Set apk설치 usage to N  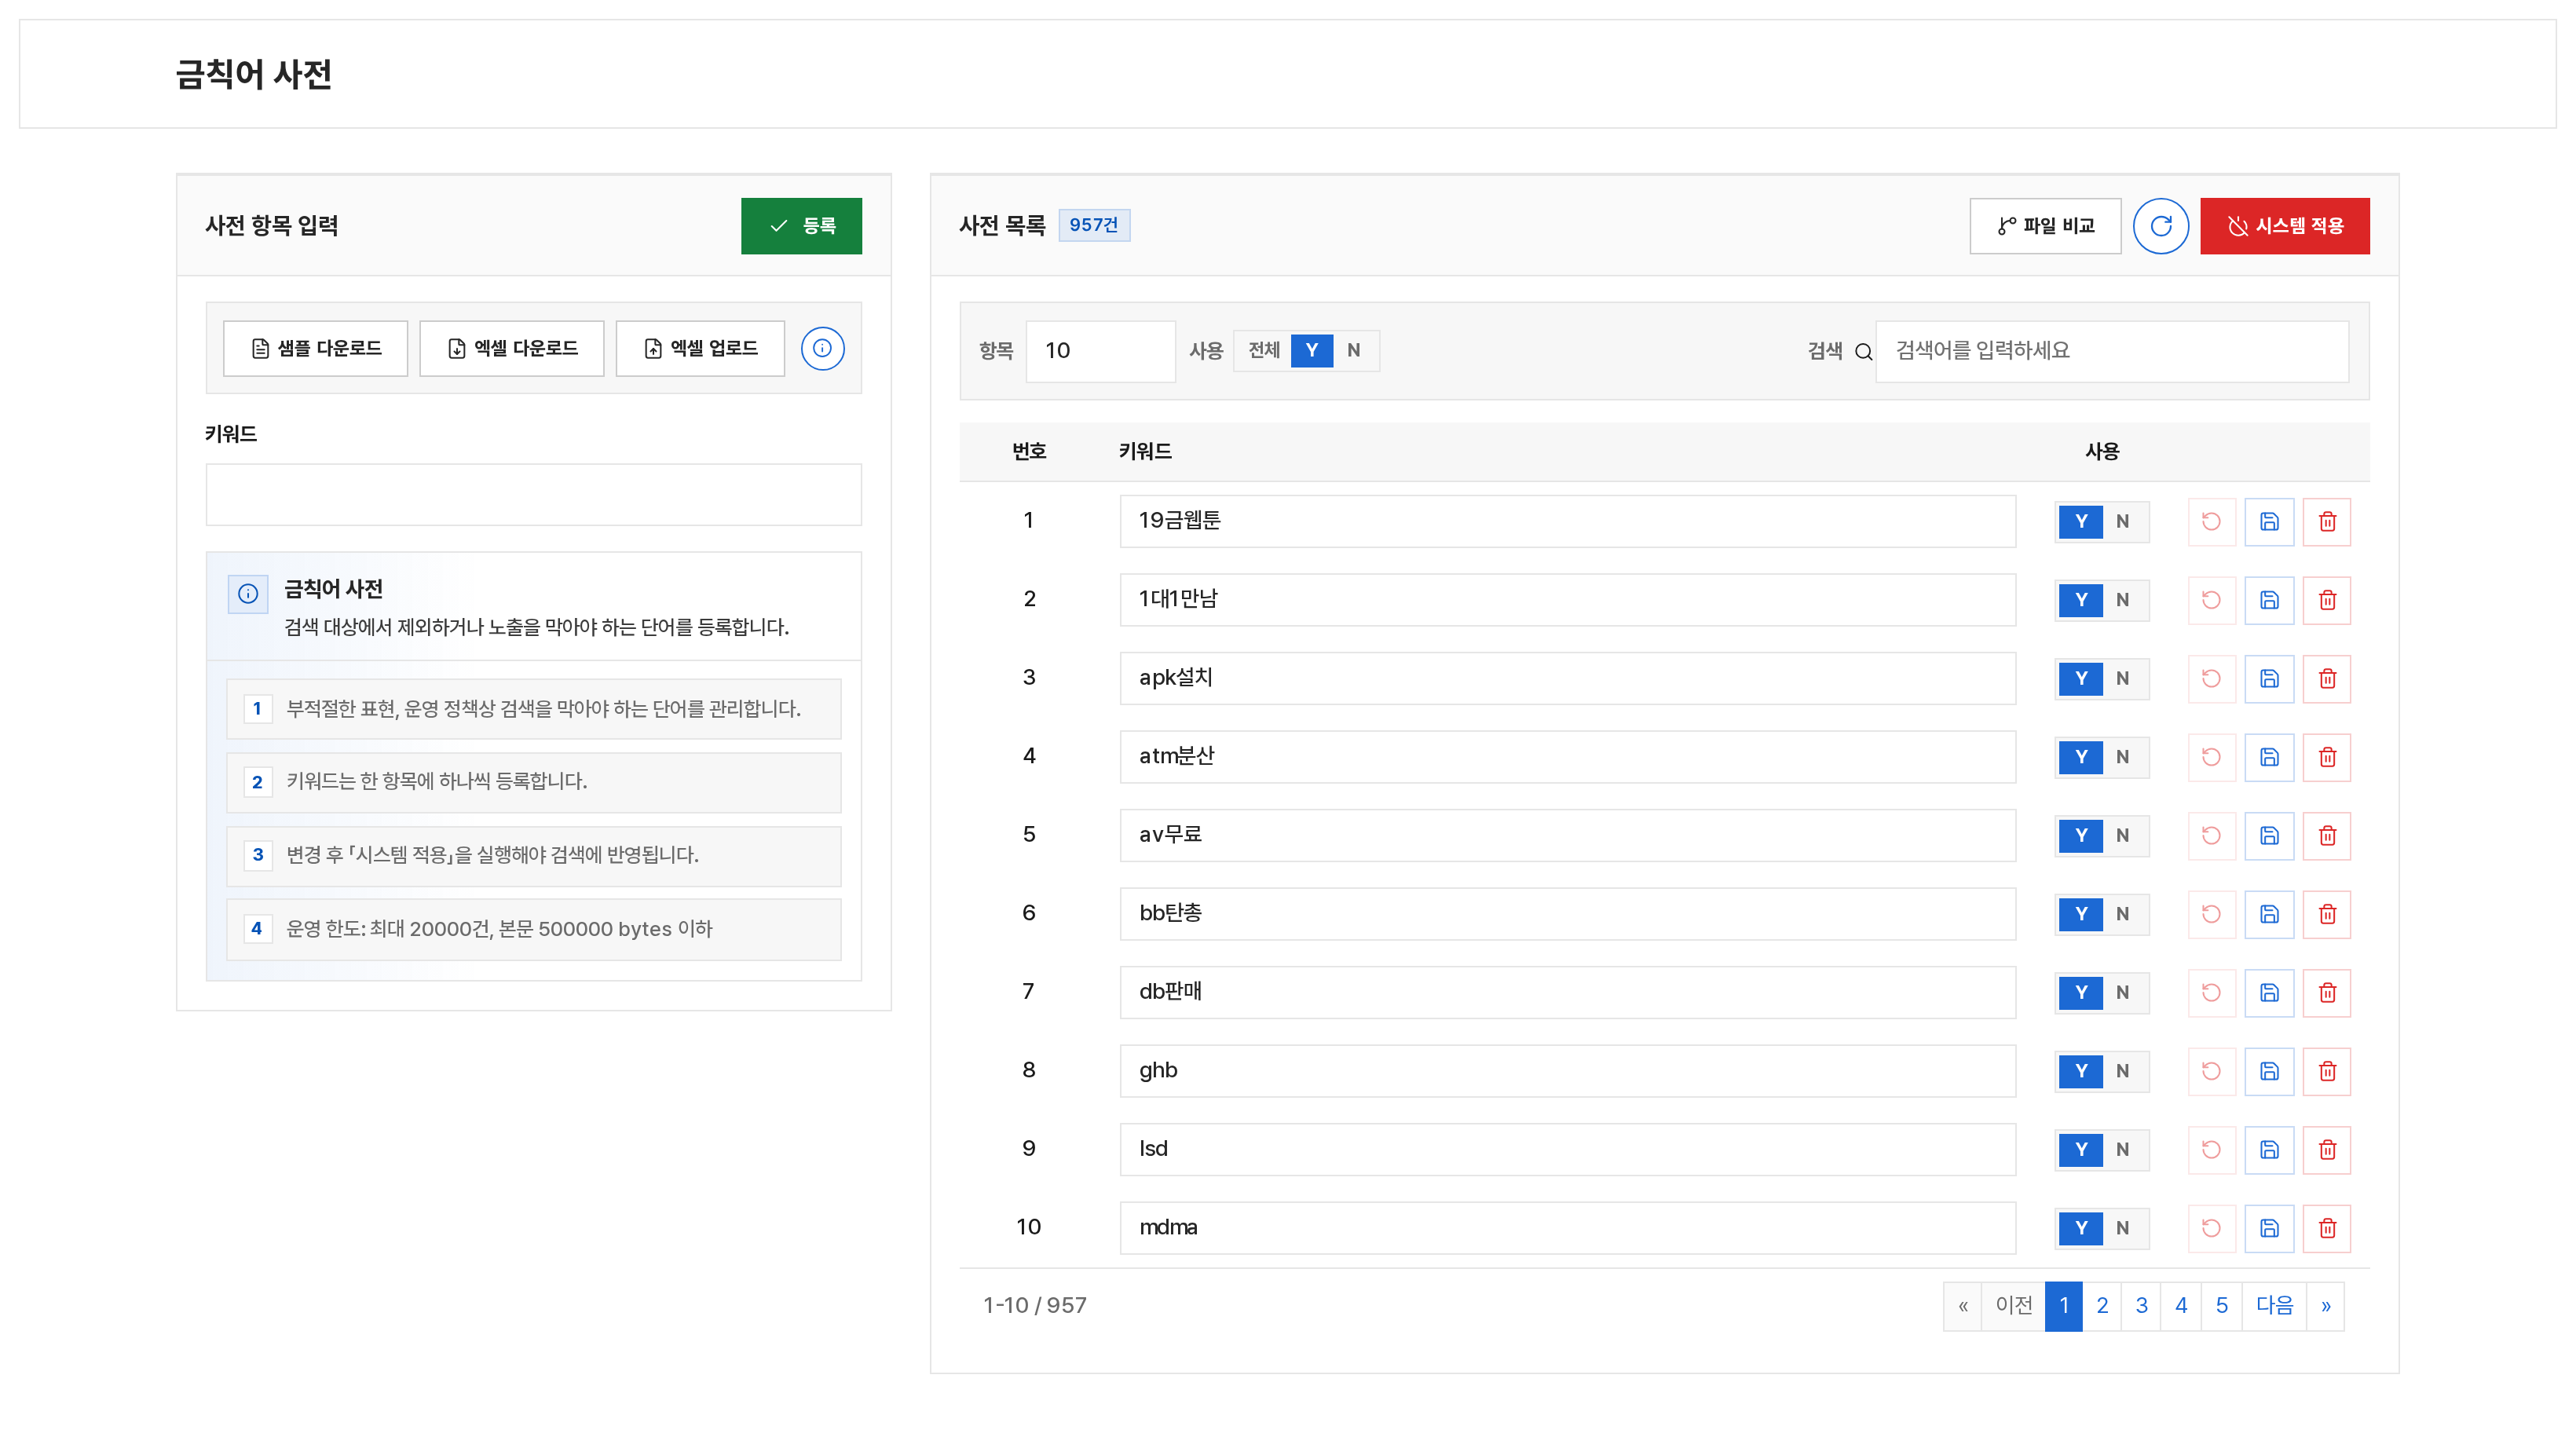click(x=2122, y=678)
